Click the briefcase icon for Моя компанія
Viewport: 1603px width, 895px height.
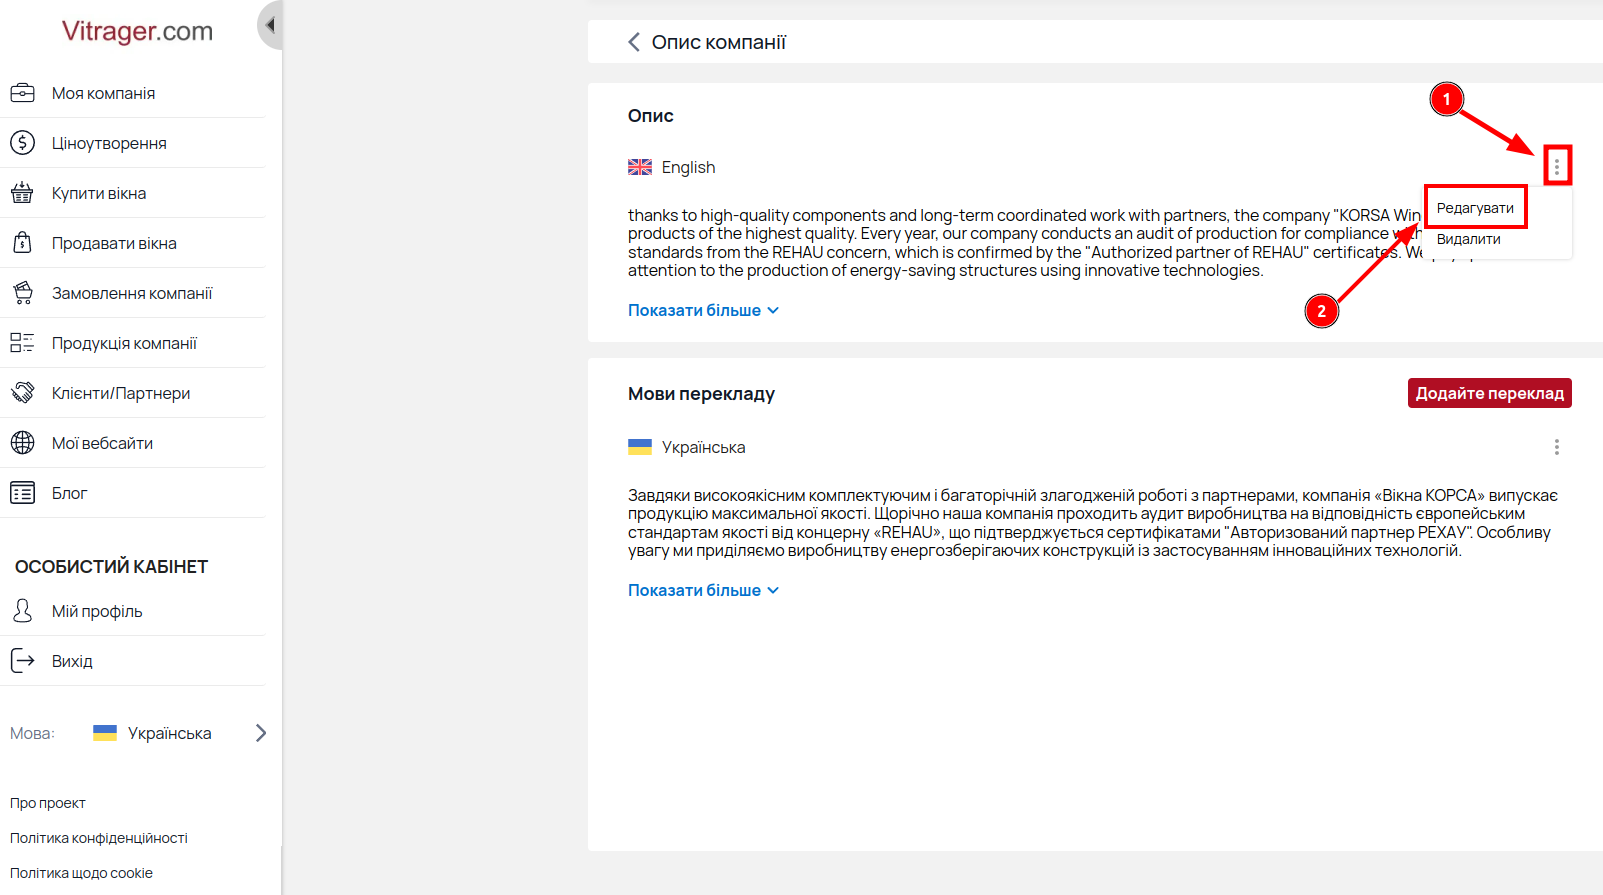(x=22, y=93)
